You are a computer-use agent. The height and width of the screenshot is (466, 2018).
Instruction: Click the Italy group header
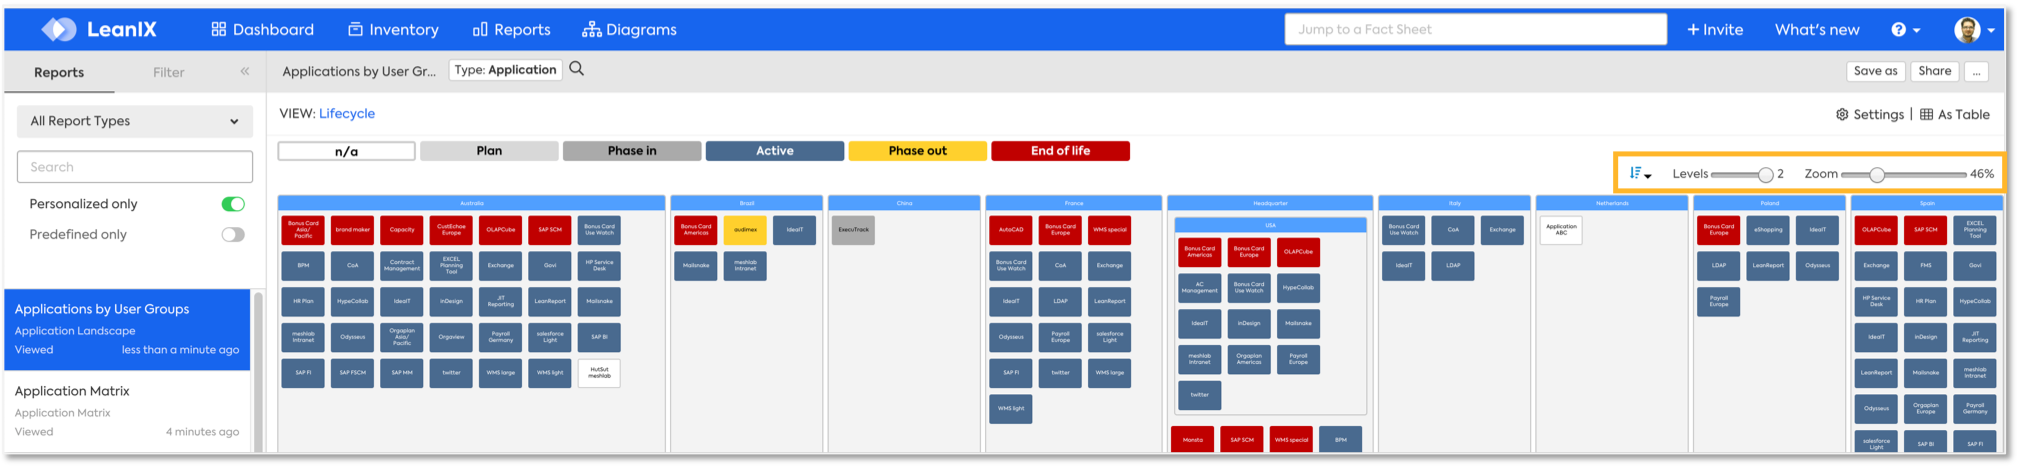[1454, 203]
